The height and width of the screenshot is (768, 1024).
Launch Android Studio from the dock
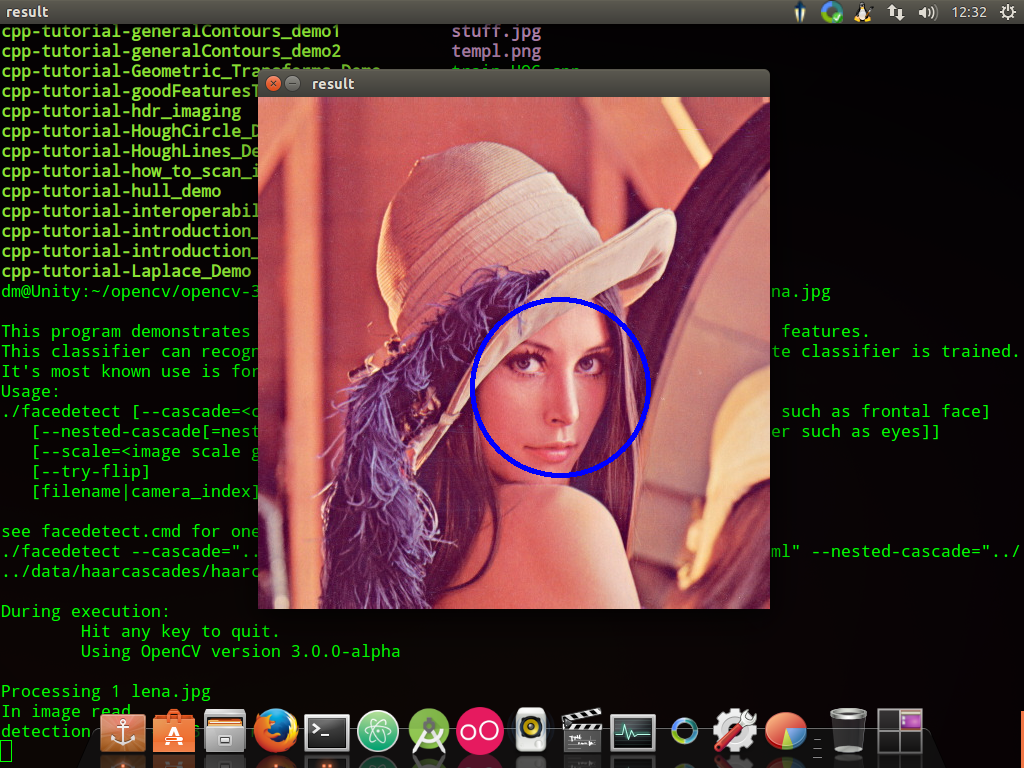click(428, 731)
